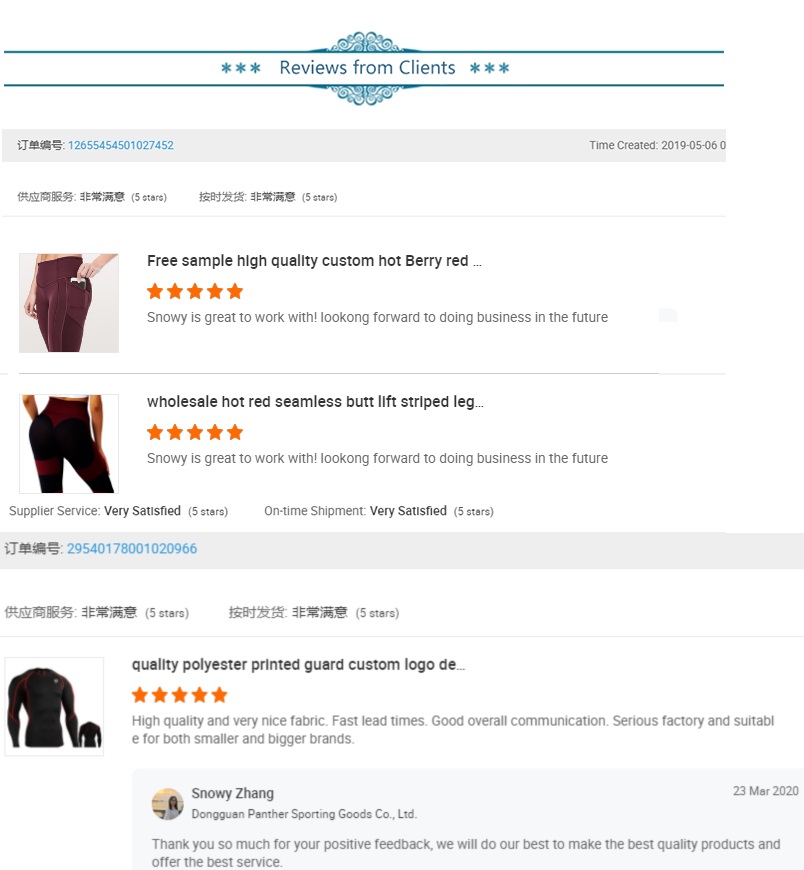Viewport: 804px width, 870px height.
Task: Open order number 12655454501027452 link
Action: point(121,145)
